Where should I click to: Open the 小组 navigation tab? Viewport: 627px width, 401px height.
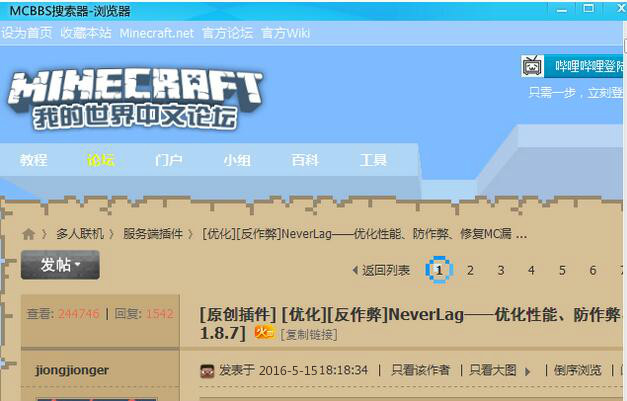(x=237, y=160)
